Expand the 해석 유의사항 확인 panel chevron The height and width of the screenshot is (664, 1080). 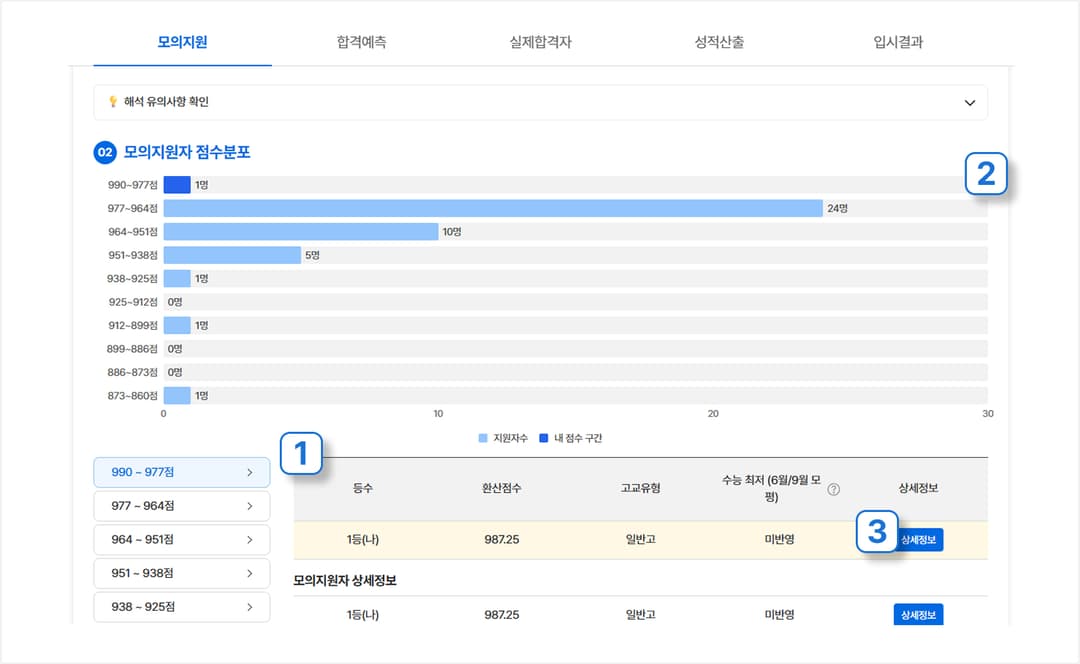coord(970,103)
